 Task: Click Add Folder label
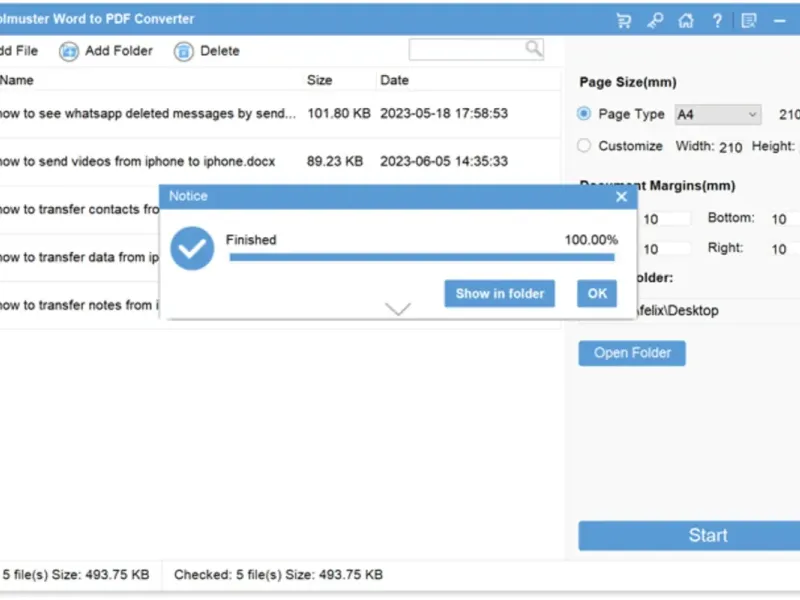[119, 51]
